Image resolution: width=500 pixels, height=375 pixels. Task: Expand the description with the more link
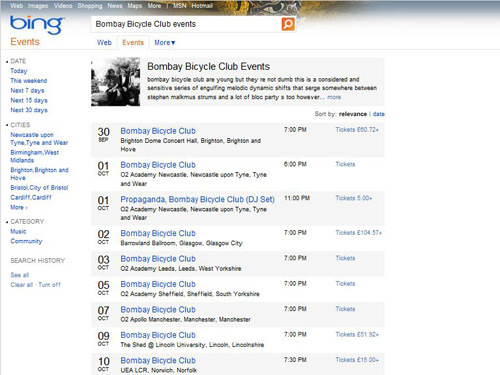pos(334,97)
